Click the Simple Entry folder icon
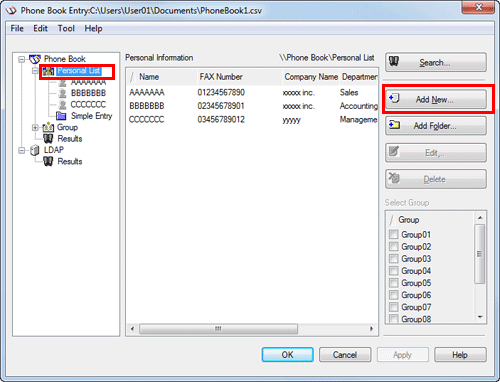Image resolution: width=500 pixels, height=382 pixels. coord(61,116)
